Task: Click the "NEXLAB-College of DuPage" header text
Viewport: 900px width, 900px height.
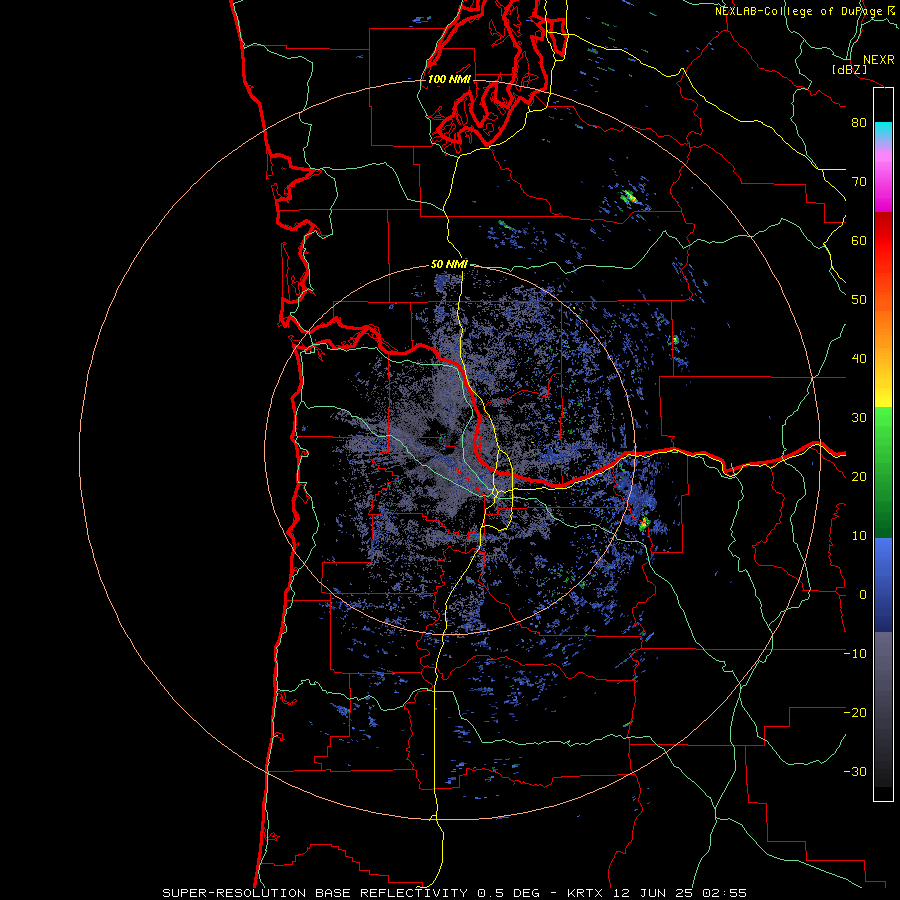Action: pos(798,11)
